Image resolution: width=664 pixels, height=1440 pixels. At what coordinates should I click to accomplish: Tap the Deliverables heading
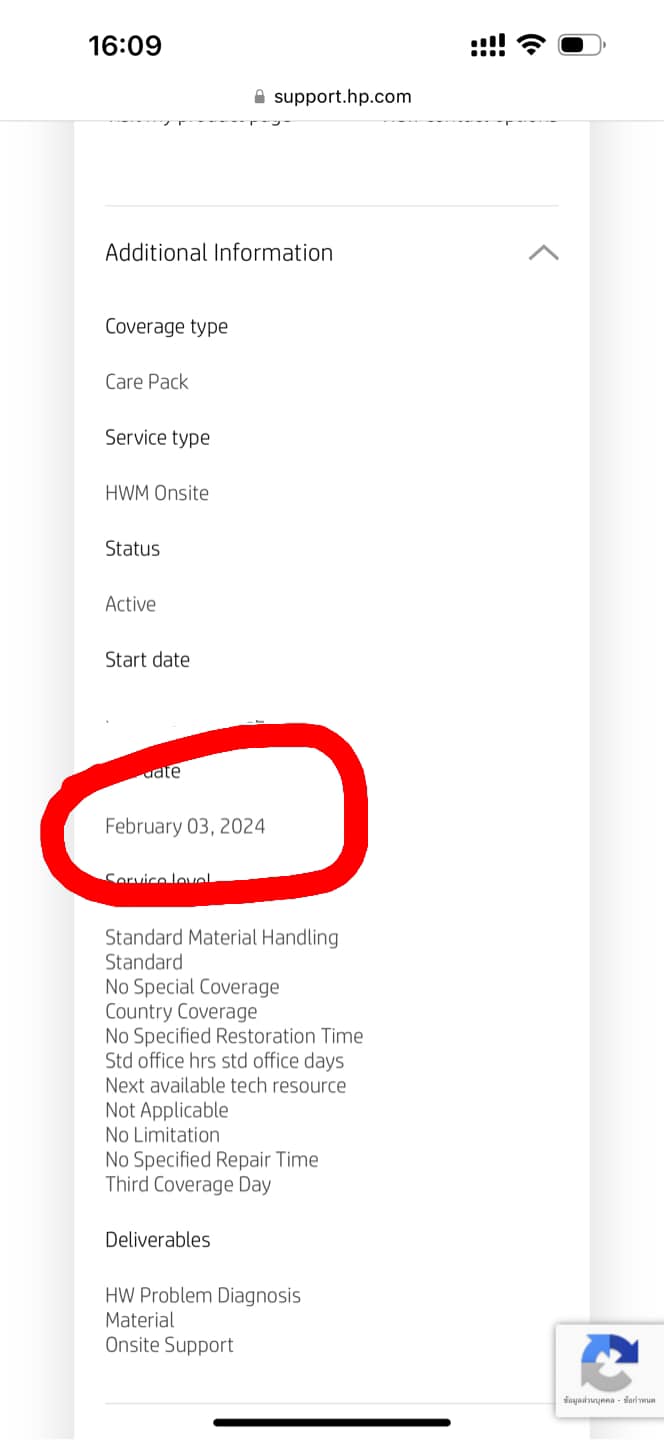pos(158,1240)
